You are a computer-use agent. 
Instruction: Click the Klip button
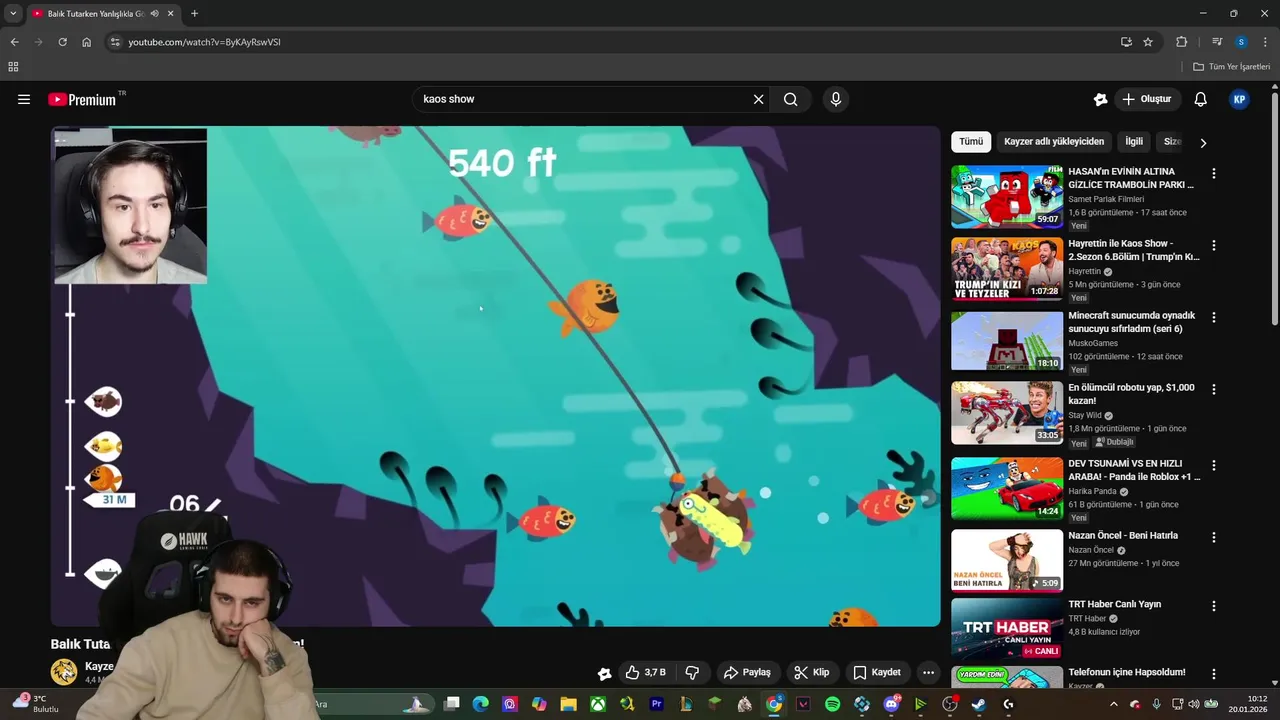click(x=812, y=672)
